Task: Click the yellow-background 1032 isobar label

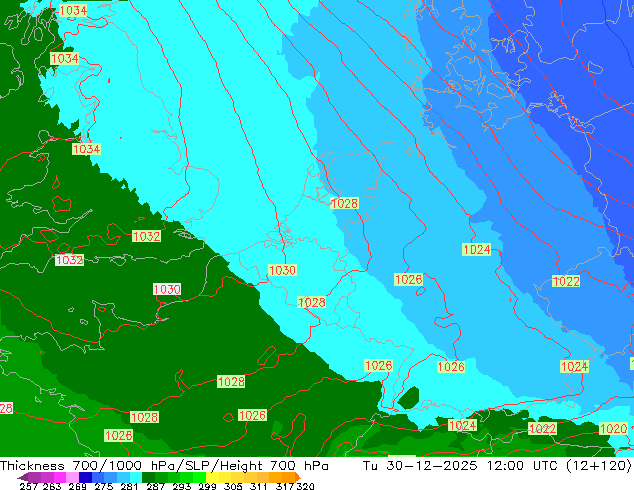Action: (x=146, y=236)
